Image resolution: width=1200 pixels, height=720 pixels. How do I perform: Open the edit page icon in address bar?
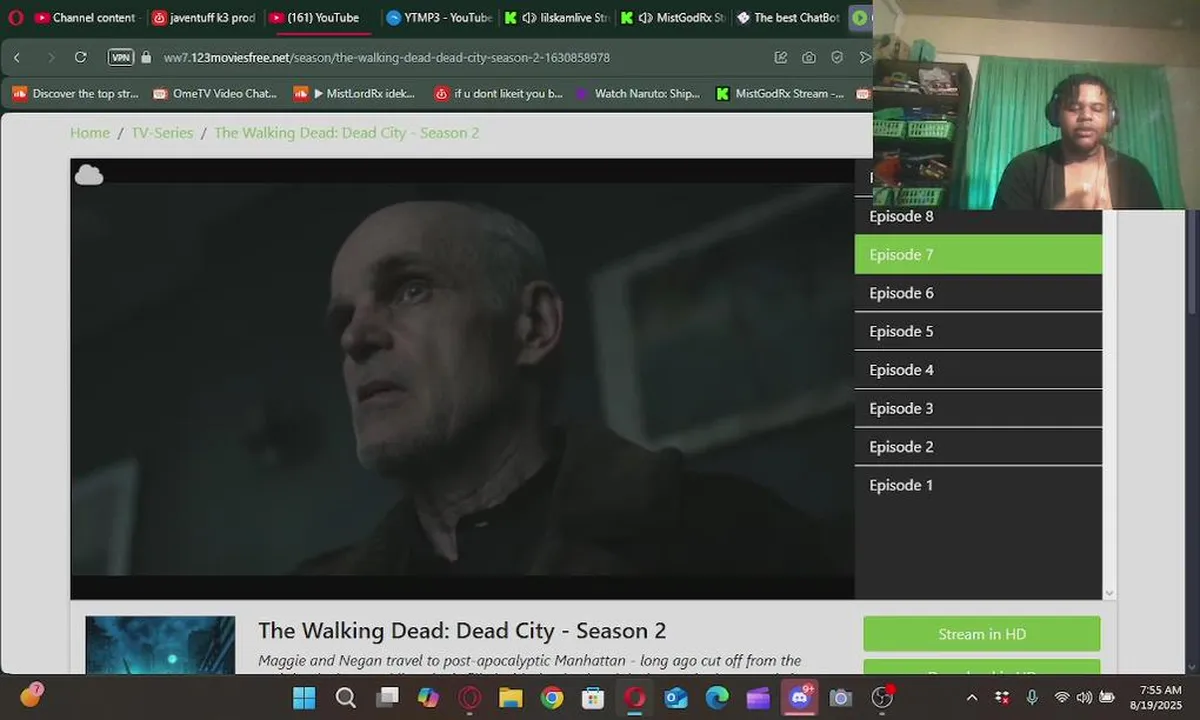click(781, 58)
